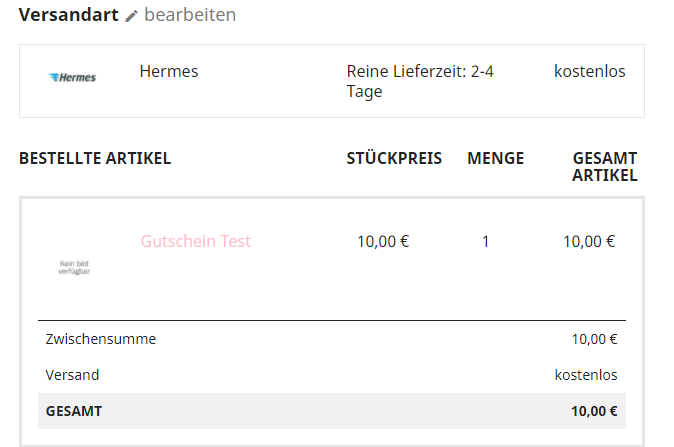Screen dimensions: 674x447
Task: Click the 'STÜCKPREIS' column header
Action: (x=394, y=158)
